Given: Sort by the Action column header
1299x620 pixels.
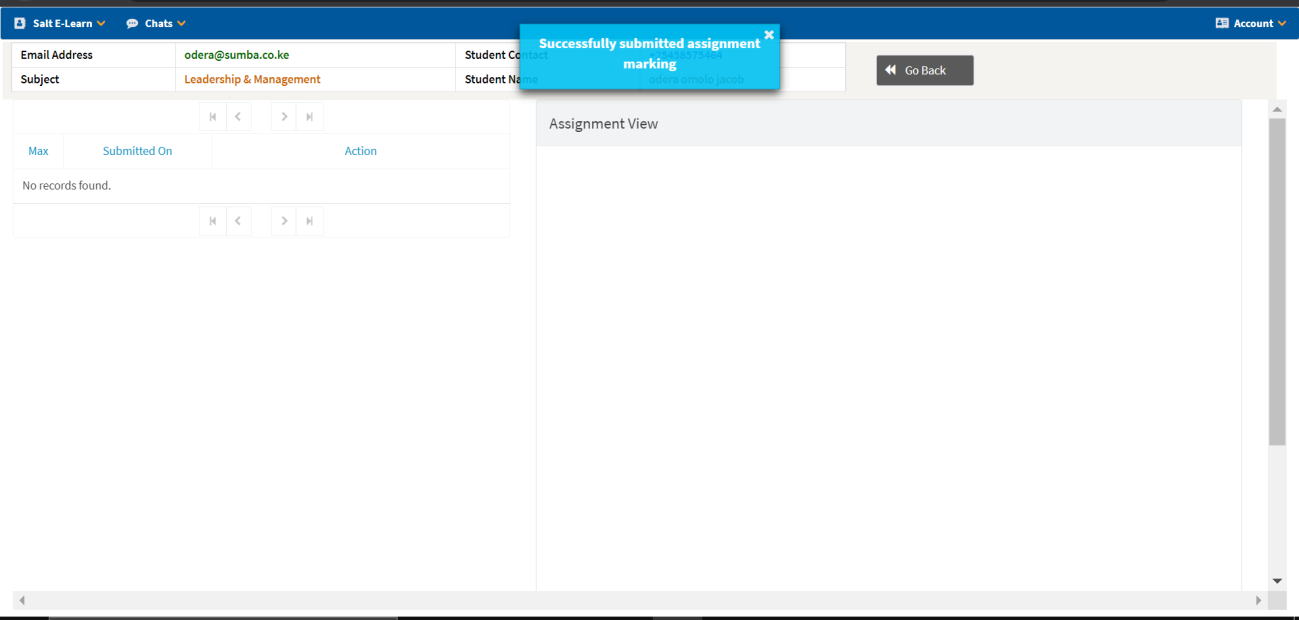Looking at the screenshot, I should pos(360,150).
